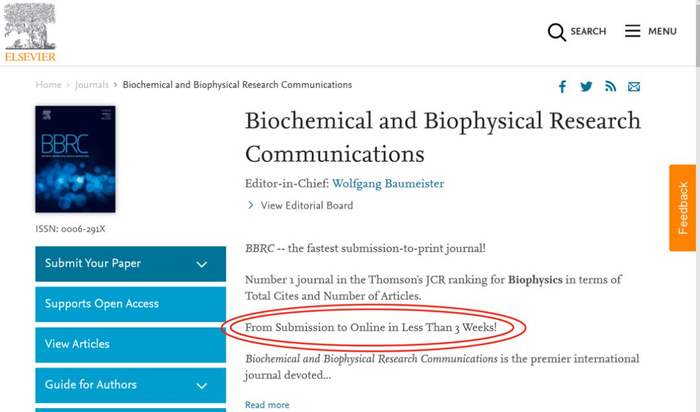
Task: Open search via magnifying glass icon
Action: (557, 32)
